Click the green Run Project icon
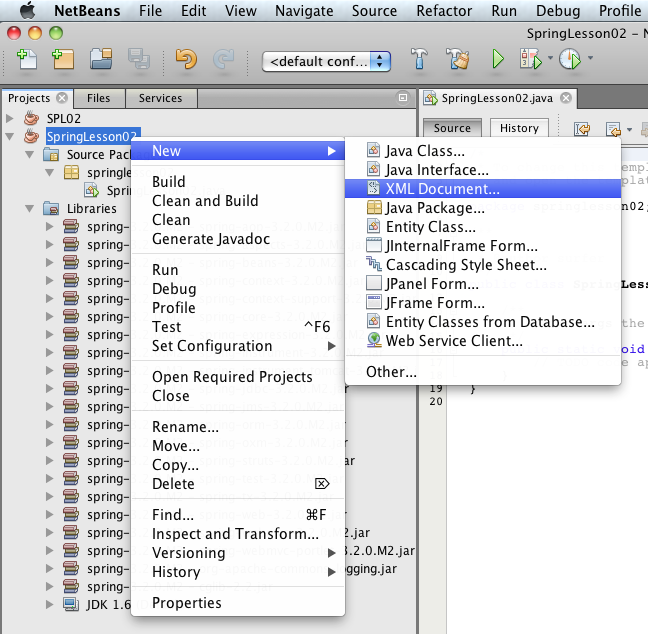The height and width of the screenshot is (634, 648). 498,59
